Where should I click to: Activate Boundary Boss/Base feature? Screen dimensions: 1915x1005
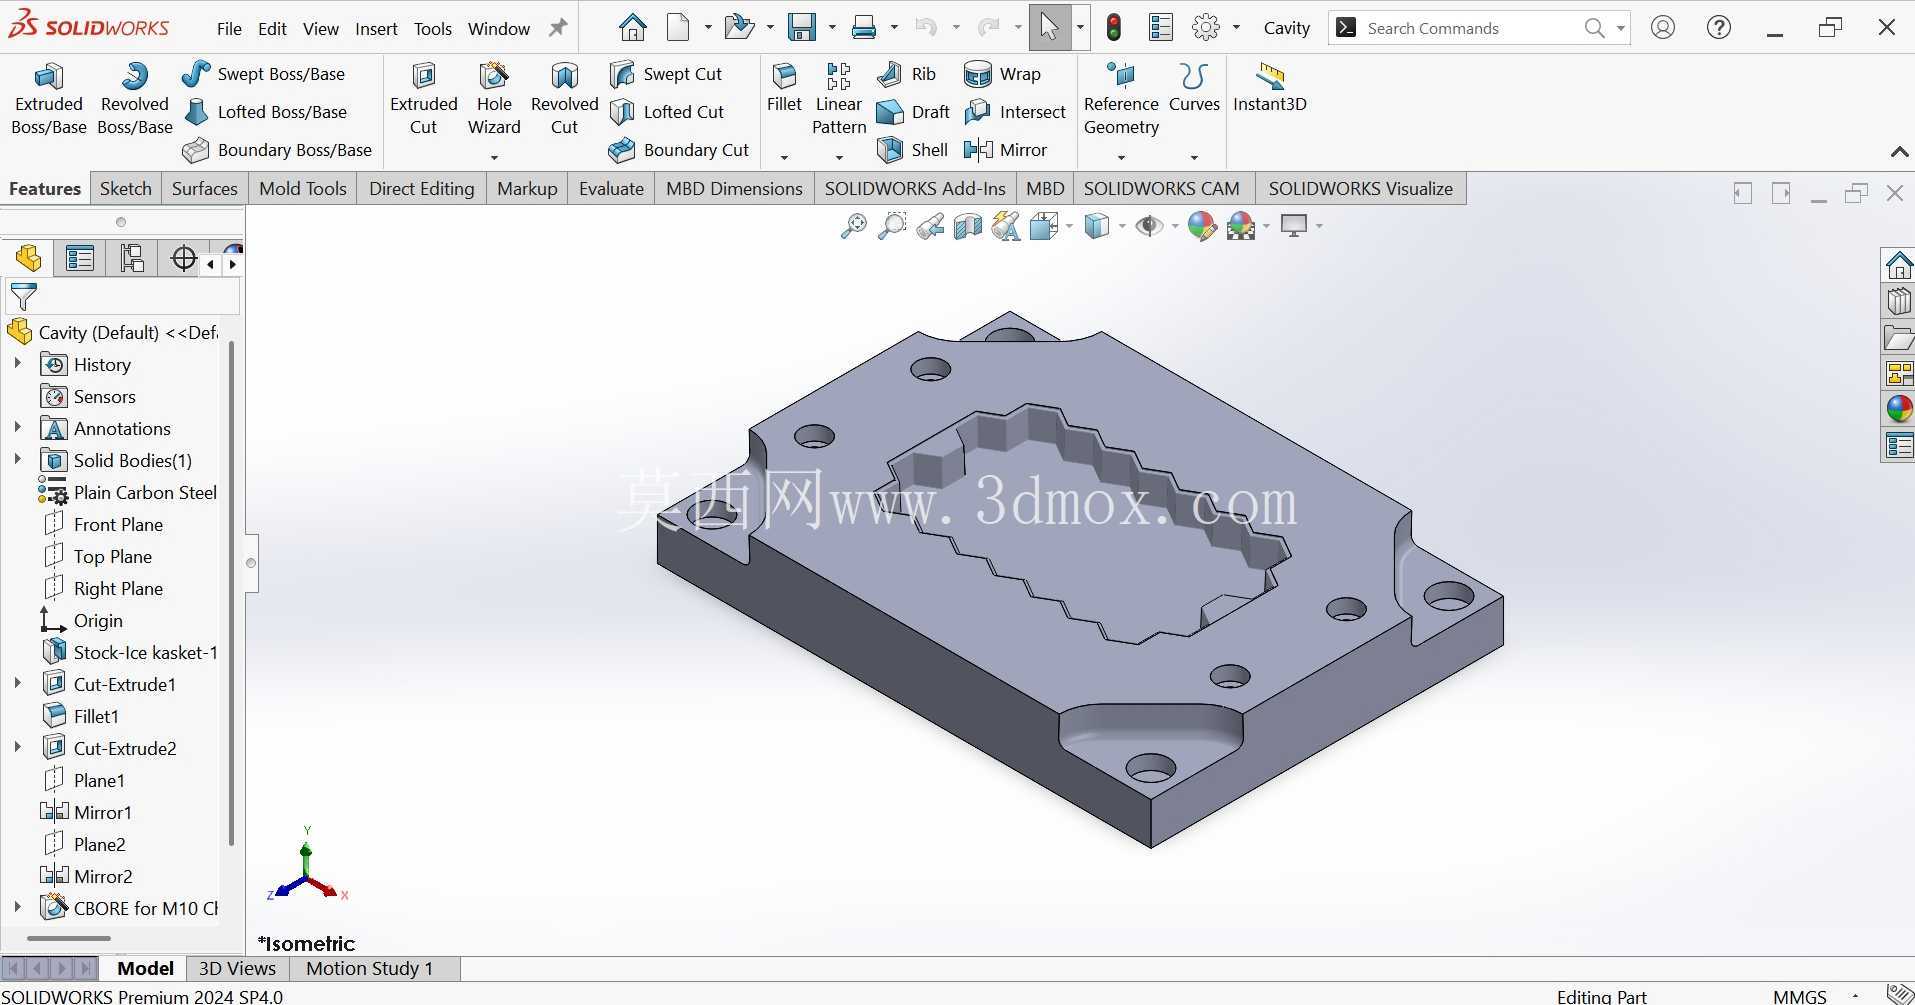tap(278, 150)
